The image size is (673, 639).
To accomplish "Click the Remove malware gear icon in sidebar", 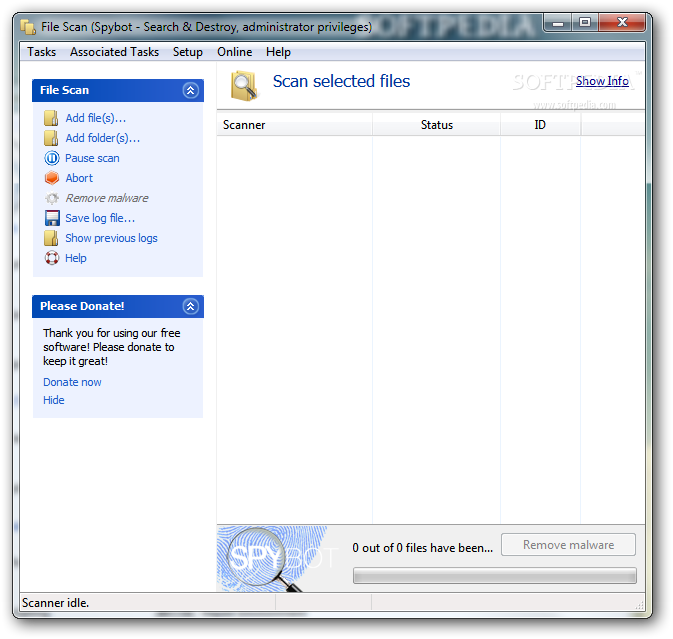I will tap(52, 198).
